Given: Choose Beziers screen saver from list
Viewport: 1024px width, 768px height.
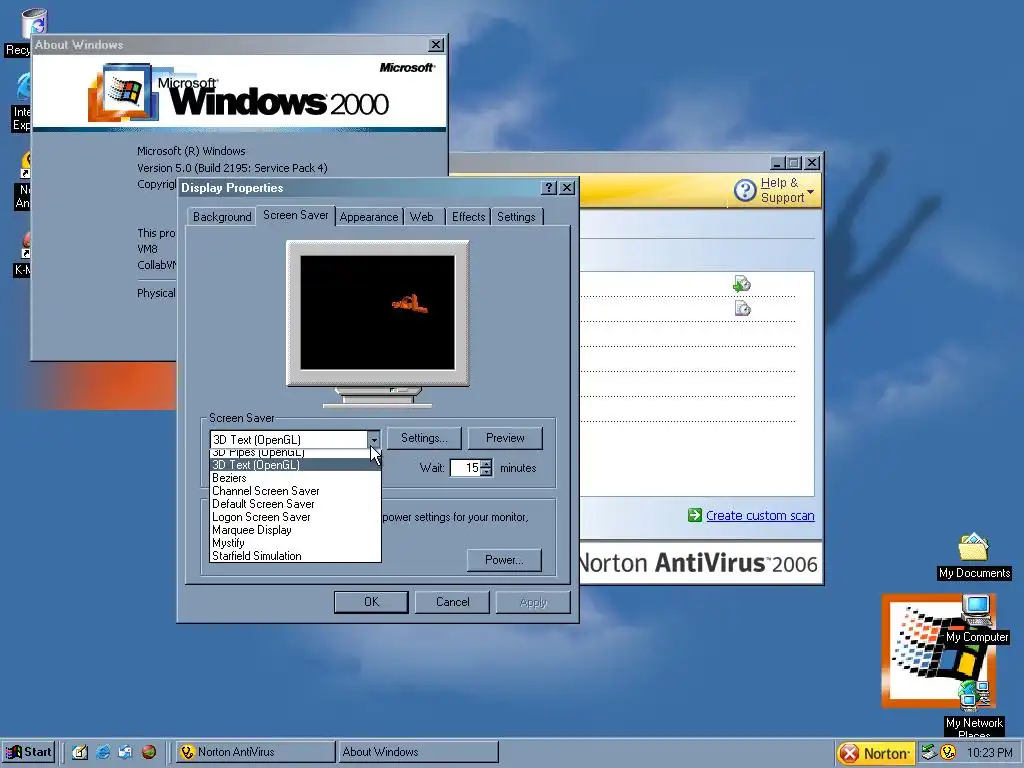Looking at the screenshot, I should (x=295, y=478).
